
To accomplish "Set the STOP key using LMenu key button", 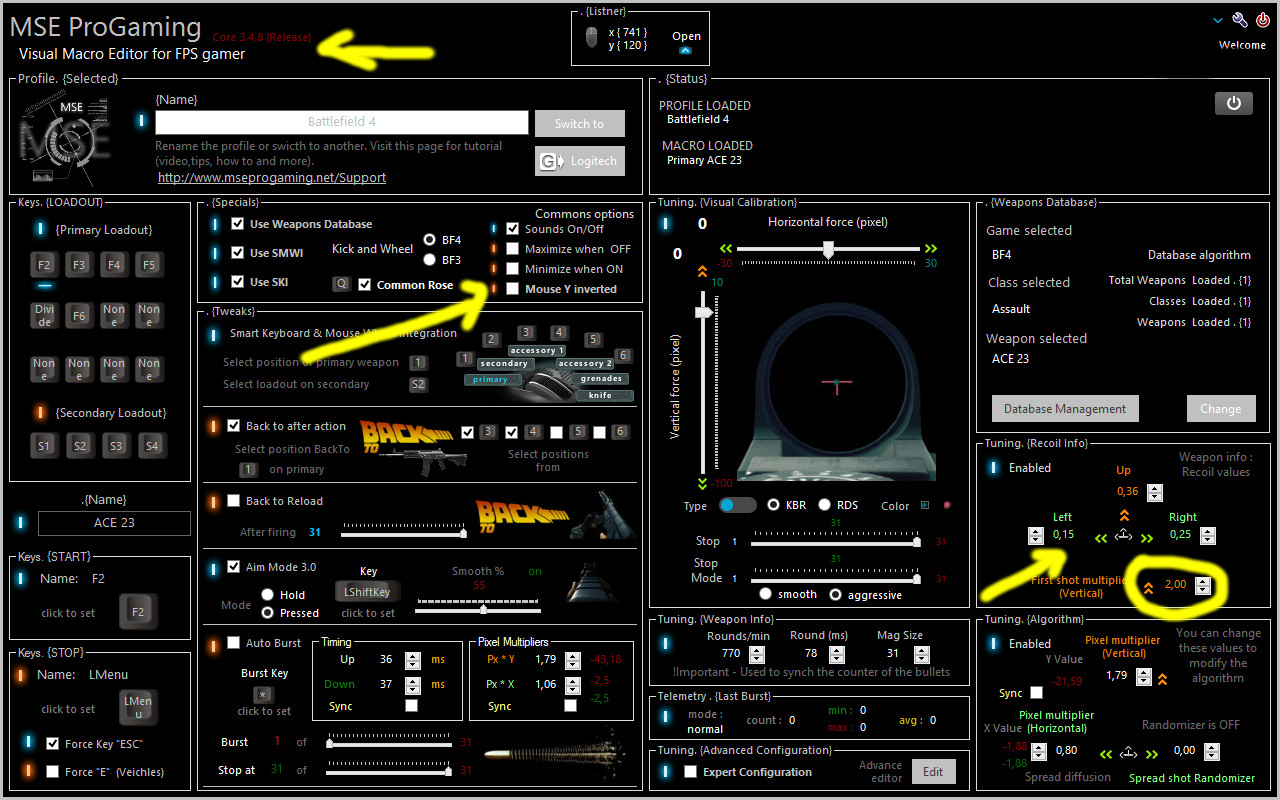I will point(138,707).
